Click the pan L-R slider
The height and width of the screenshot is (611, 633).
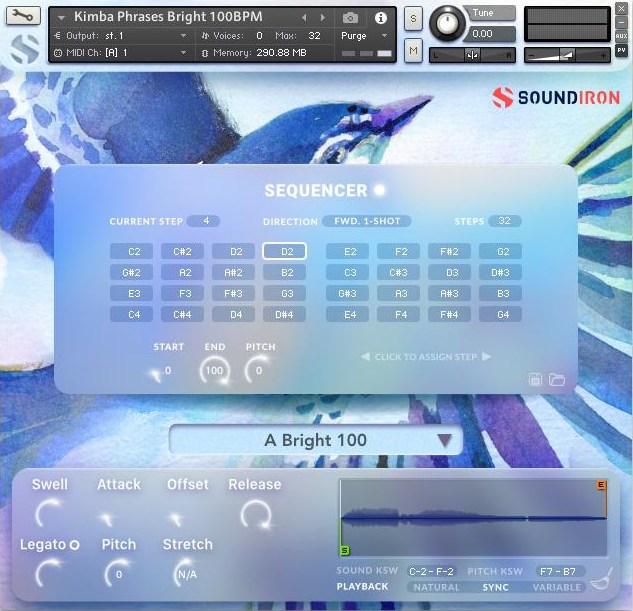(x=472, y=55)
